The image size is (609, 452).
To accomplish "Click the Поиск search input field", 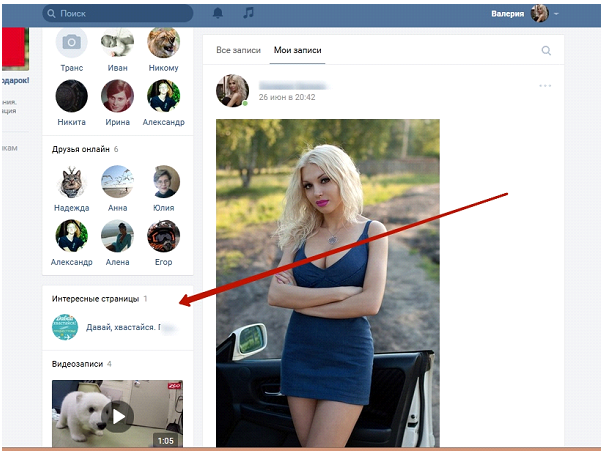I will click(120, 14).
